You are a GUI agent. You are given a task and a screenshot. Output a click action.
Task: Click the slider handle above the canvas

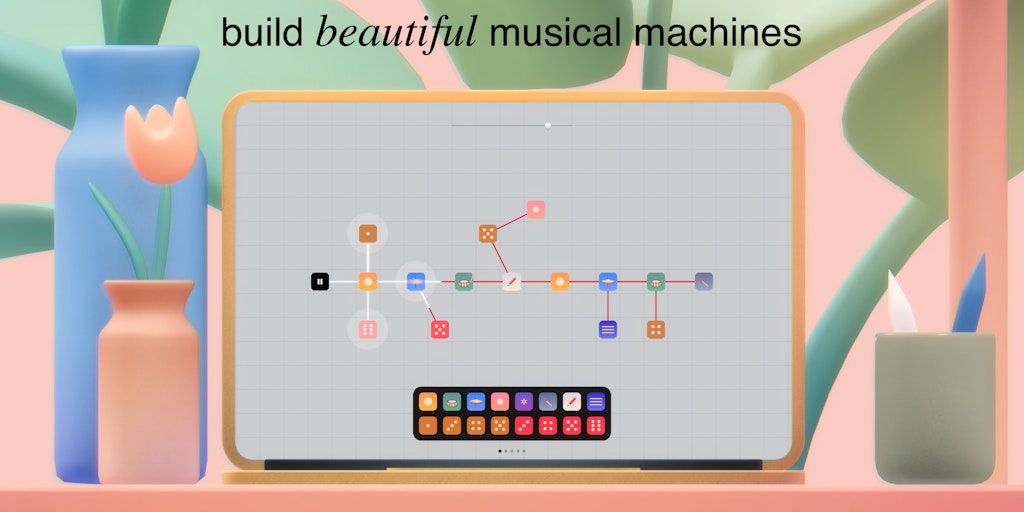[548, 125]
